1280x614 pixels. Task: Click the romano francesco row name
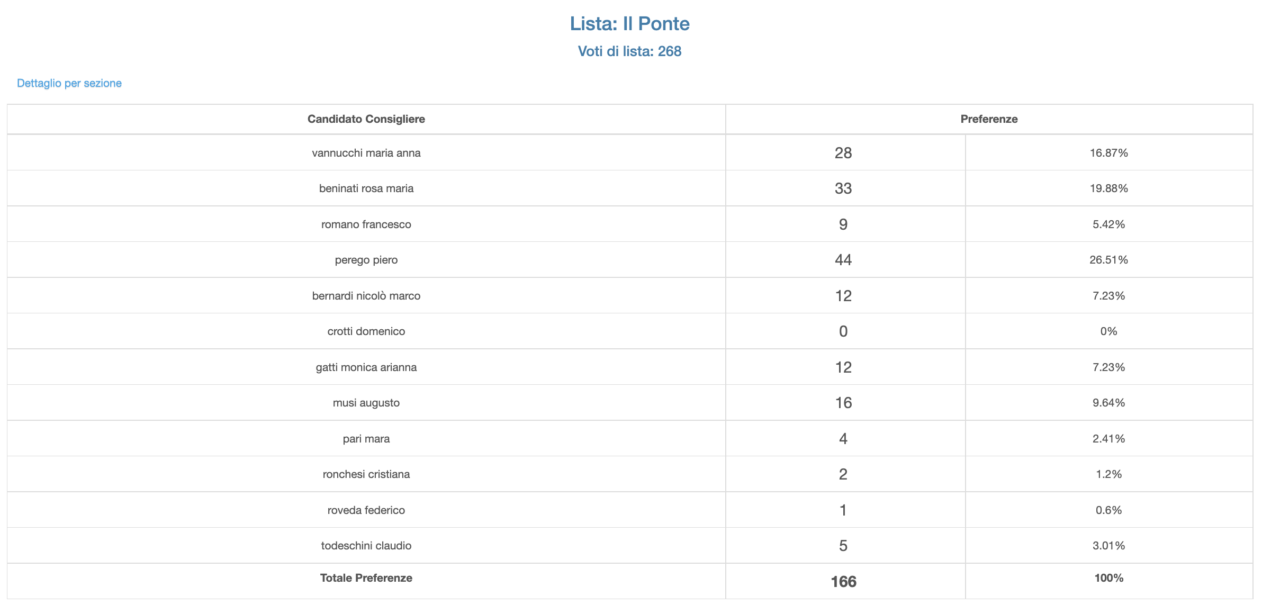point(366,224)
